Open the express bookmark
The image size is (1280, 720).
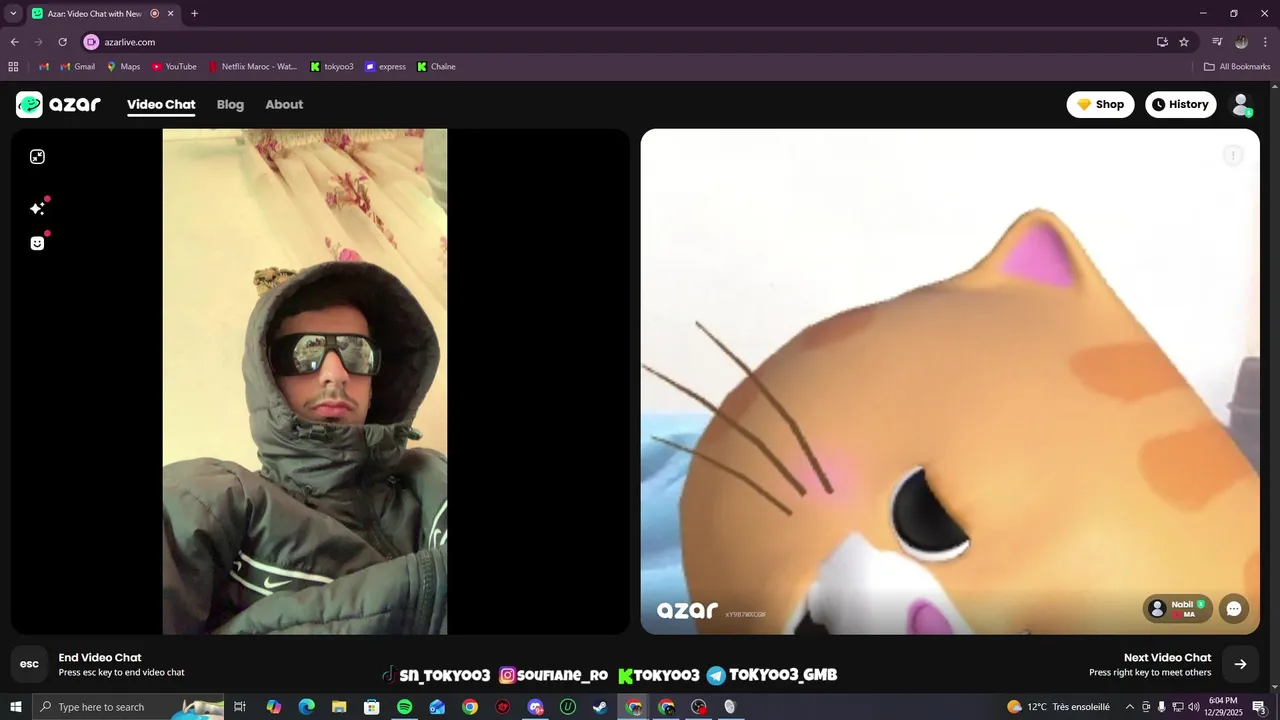[x=385, y=67]
